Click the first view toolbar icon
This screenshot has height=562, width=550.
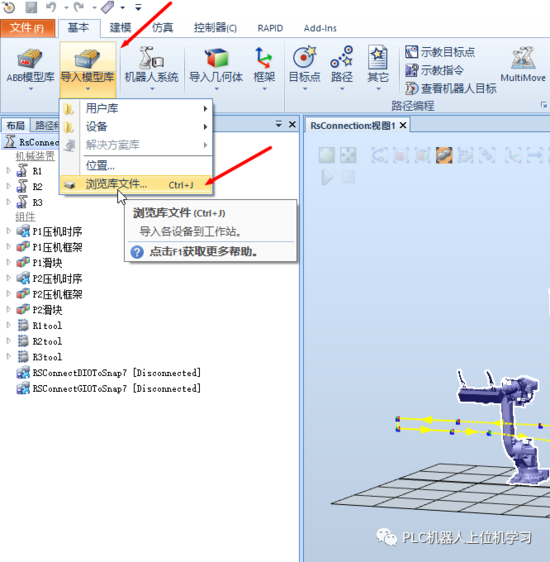click(x=326, y=155)
